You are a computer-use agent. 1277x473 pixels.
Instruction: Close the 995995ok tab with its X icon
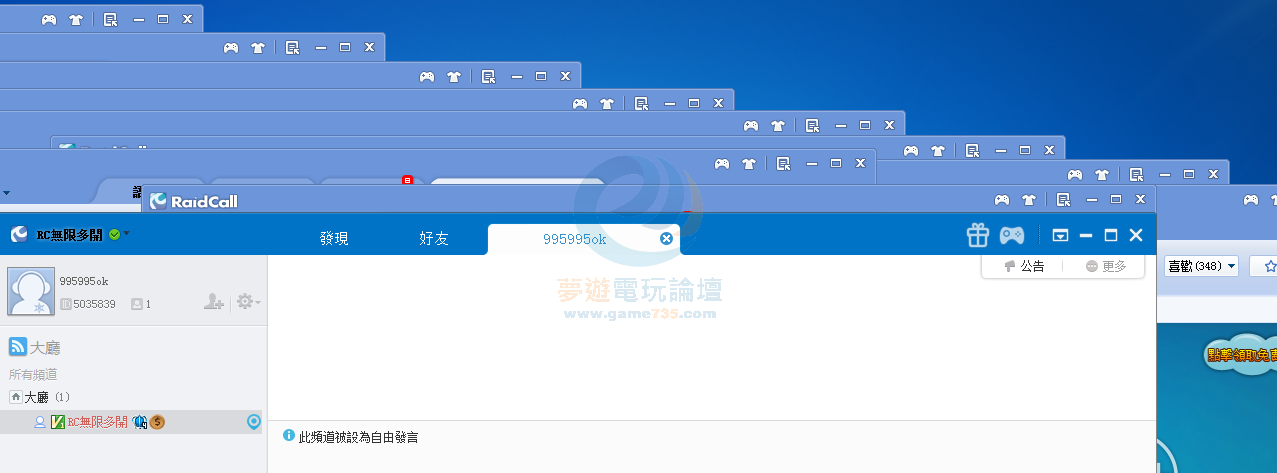[666, 239]
